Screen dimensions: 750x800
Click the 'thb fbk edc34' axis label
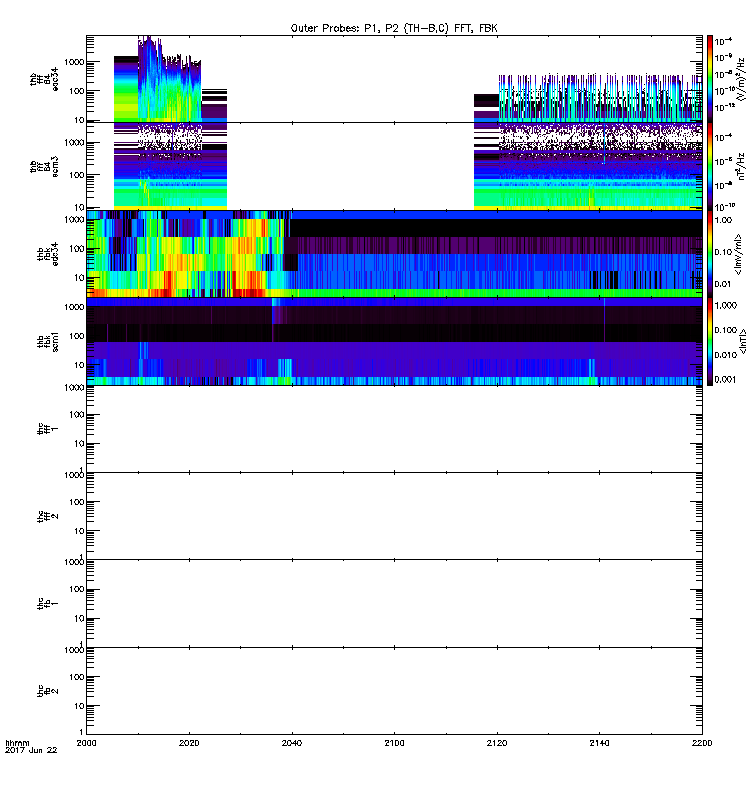[47, 254]
